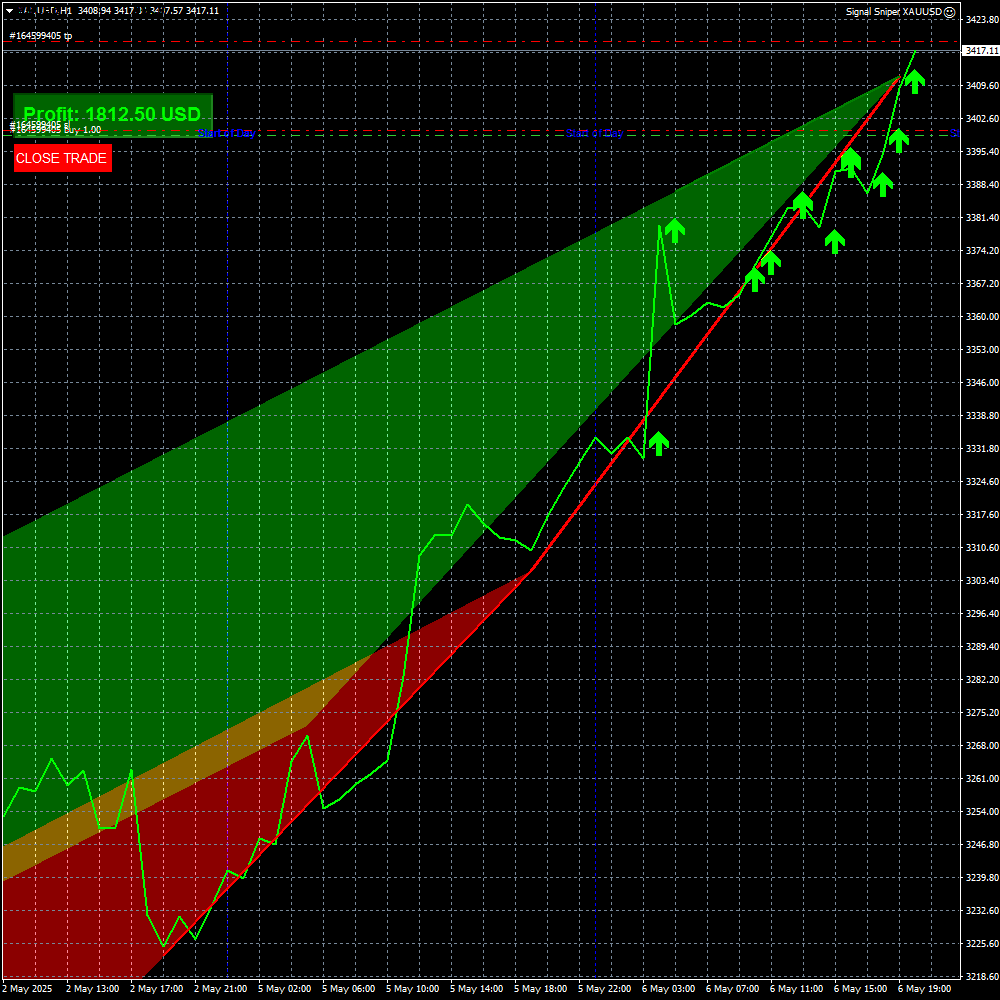Click the #164599405 sl order label
1000x1000 pixels.
point(40,124)
